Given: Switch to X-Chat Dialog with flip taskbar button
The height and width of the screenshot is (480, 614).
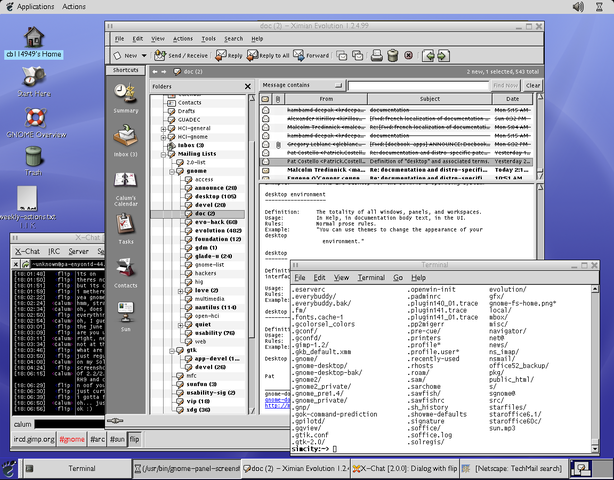Looking at the screenshot, I should click(405, 468).
